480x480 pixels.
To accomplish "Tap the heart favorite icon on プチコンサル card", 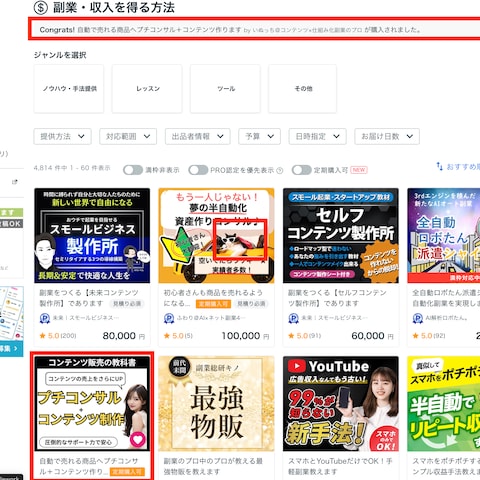I will pos(138,439).
